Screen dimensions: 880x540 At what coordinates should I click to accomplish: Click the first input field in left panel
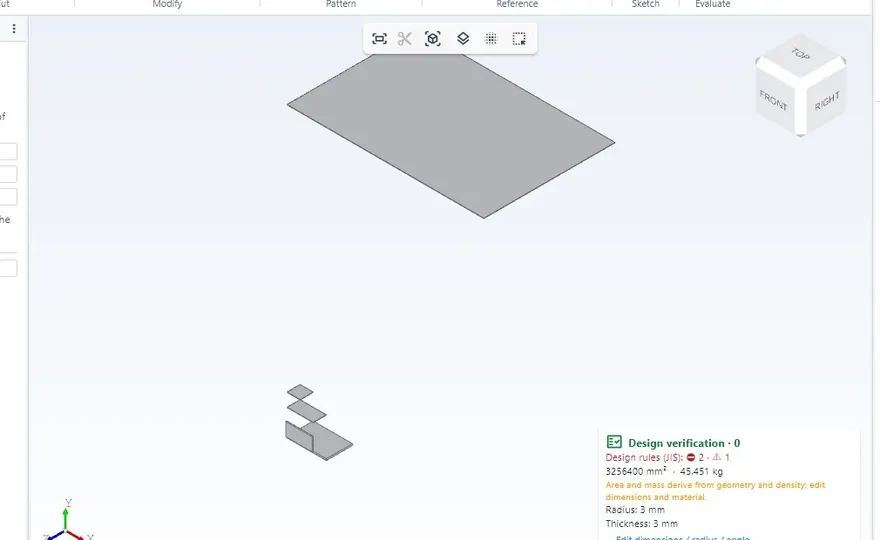click(8, 151)
